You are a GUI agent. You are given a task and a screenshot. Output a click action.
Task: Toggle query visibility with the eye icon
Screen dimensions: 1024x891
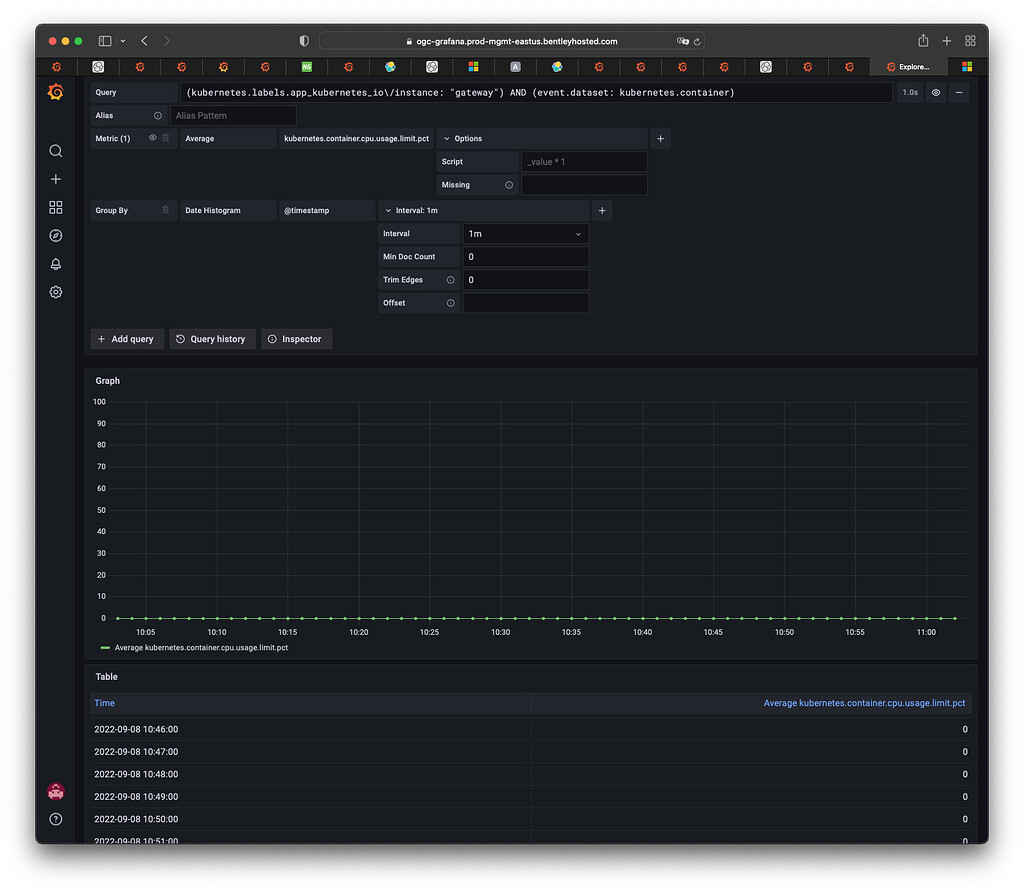click(x=936, y=92)
